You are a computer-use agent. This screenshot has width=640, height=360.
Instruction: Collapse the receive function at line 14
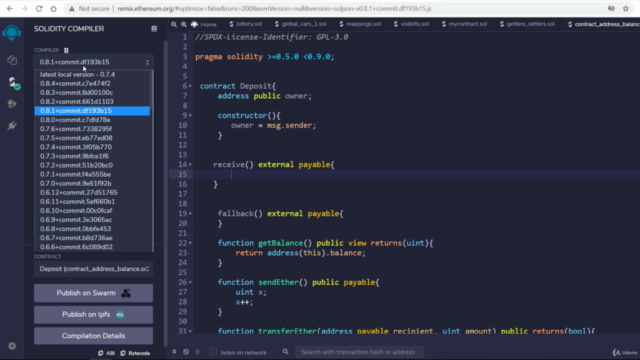click(x=190, y=164)
